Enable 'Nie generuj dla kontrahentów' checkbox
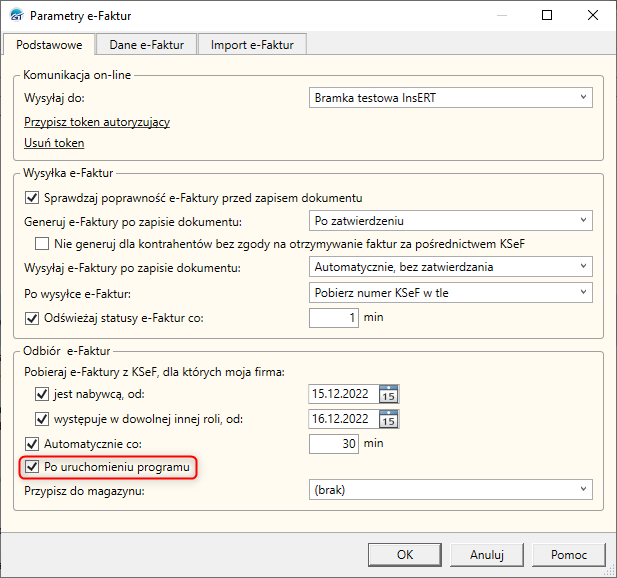Viewport: 617px width, 578px height. coord(42,243)
